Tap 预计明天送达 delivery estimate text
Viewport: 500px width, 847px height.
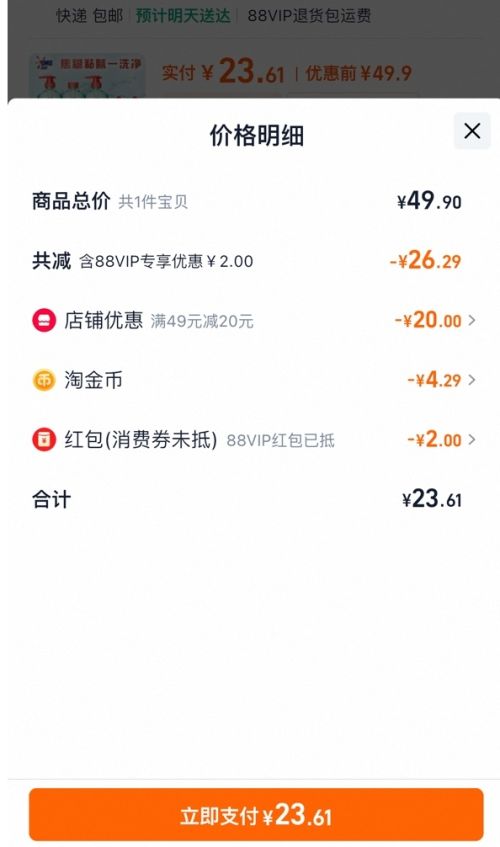pyautogui.click(x=183, y=16)
